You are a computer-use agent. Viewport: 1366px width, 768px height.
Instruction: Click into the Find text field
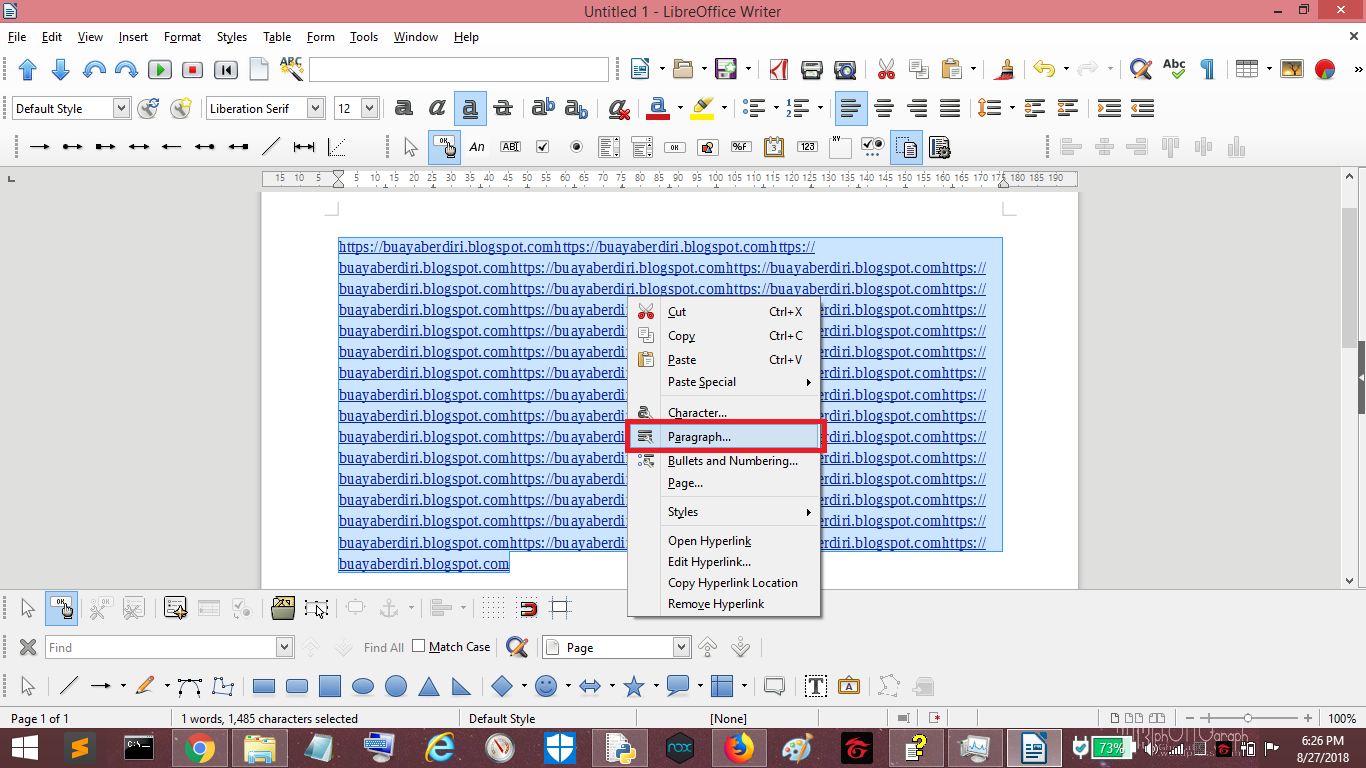pyautogui.click(x=160, y=647)
